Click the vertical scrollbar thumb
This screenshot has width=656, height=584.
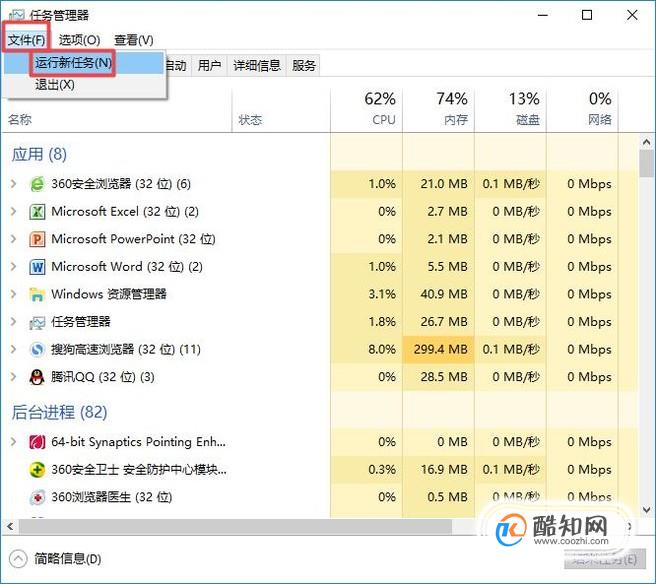coord(646,164)
